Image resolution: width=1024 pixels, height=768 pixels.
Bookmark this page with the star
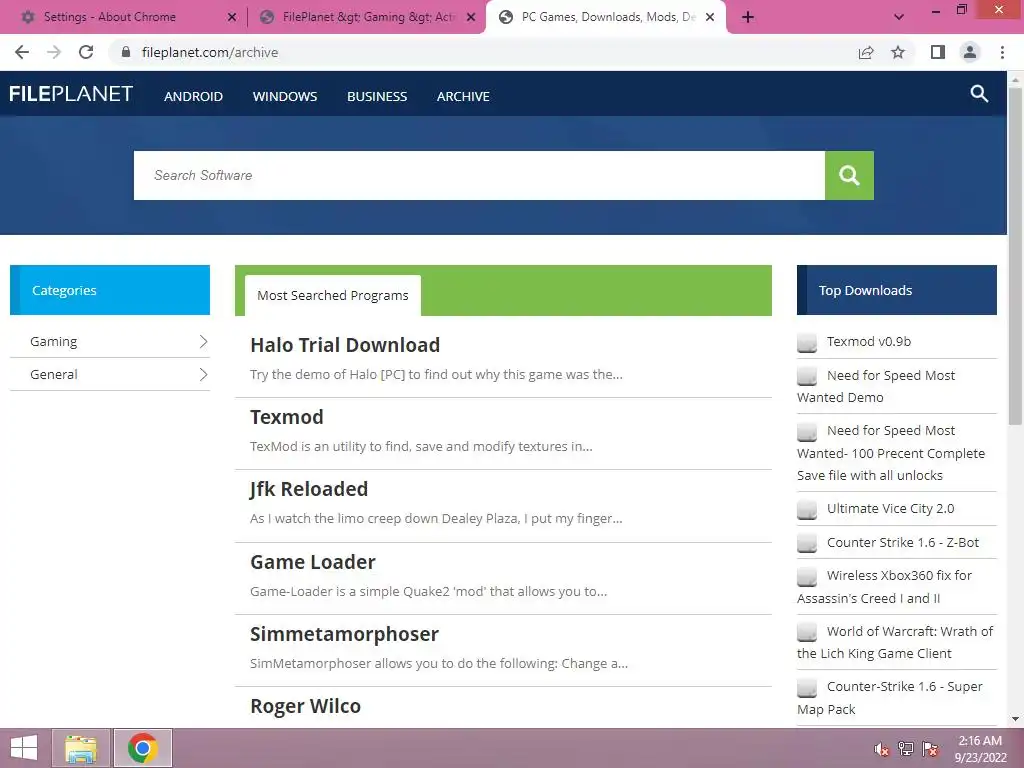(898, 52)
